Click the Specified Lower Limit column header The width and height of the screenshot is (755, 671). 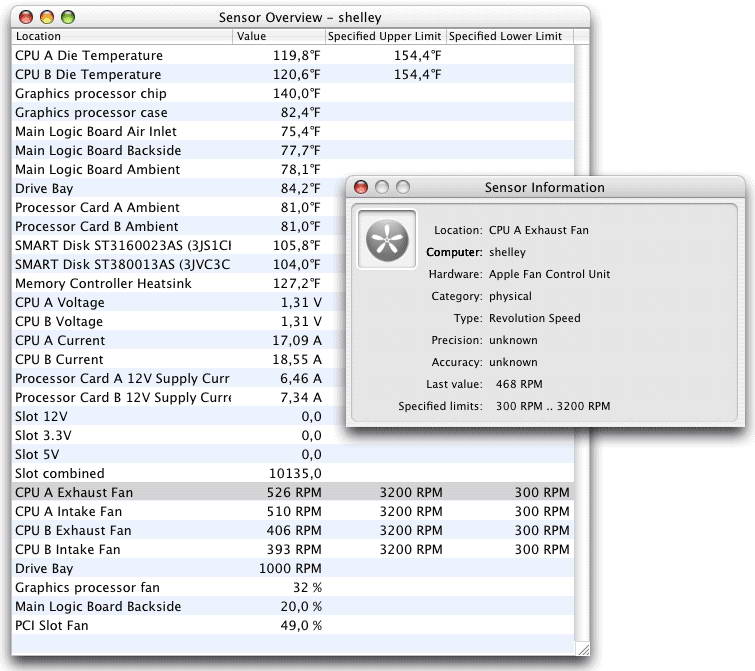(x=505, y=36)
